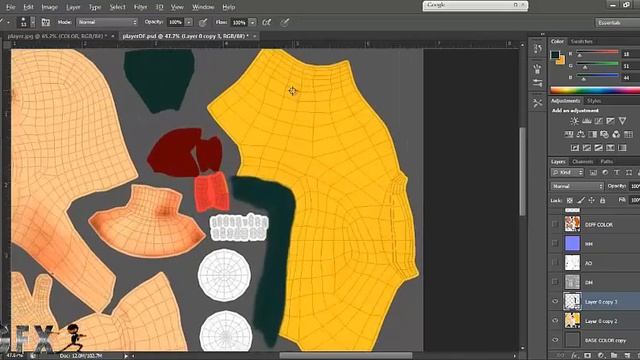
Task: Open the Brush Presets panel icon
Action: [x=538, y=83]
